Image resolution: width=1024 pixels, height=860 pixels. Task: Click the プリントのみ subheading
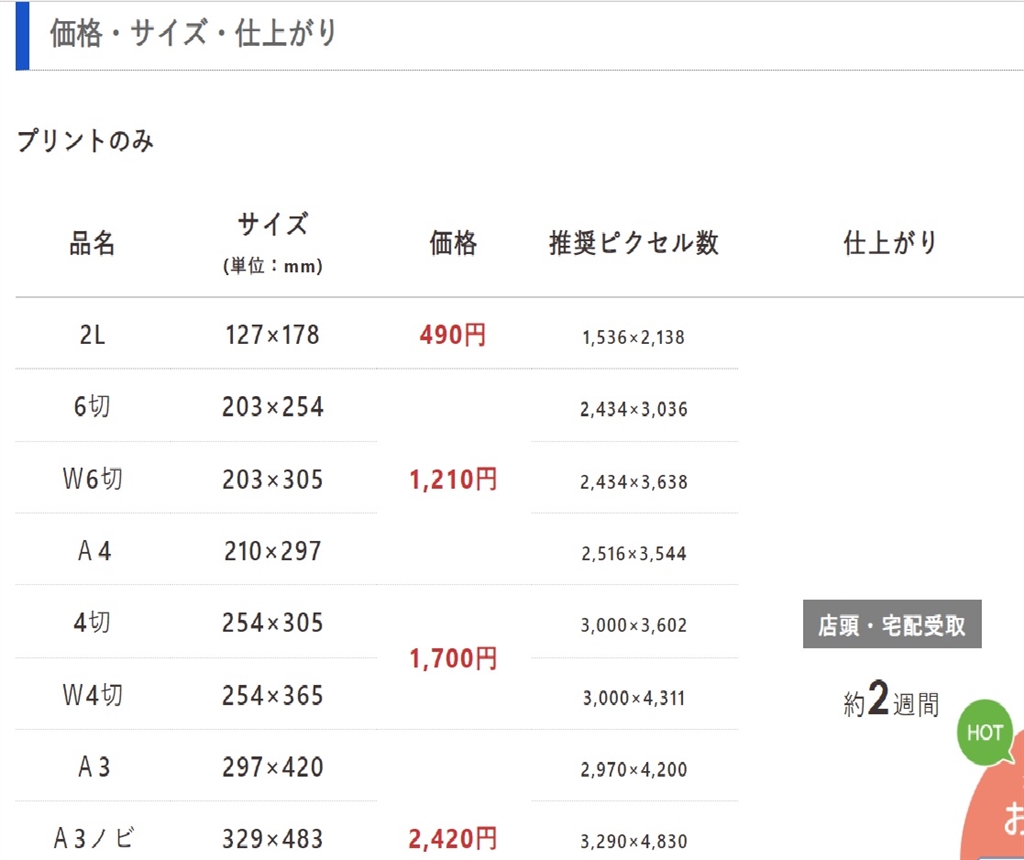point(86,142)
